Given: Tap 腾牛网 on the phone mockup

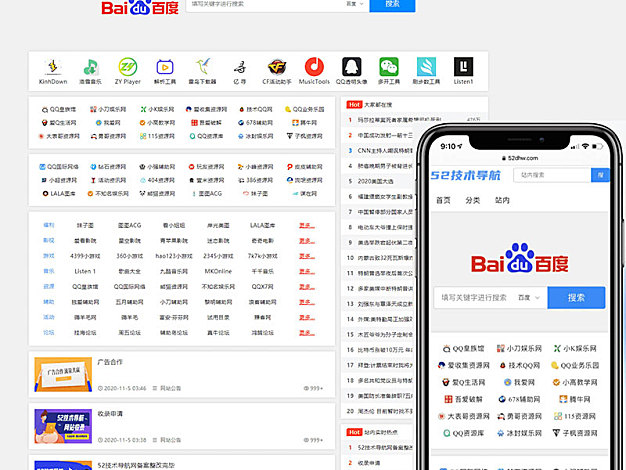Looking at the screenshot, I should click(574, 399).
